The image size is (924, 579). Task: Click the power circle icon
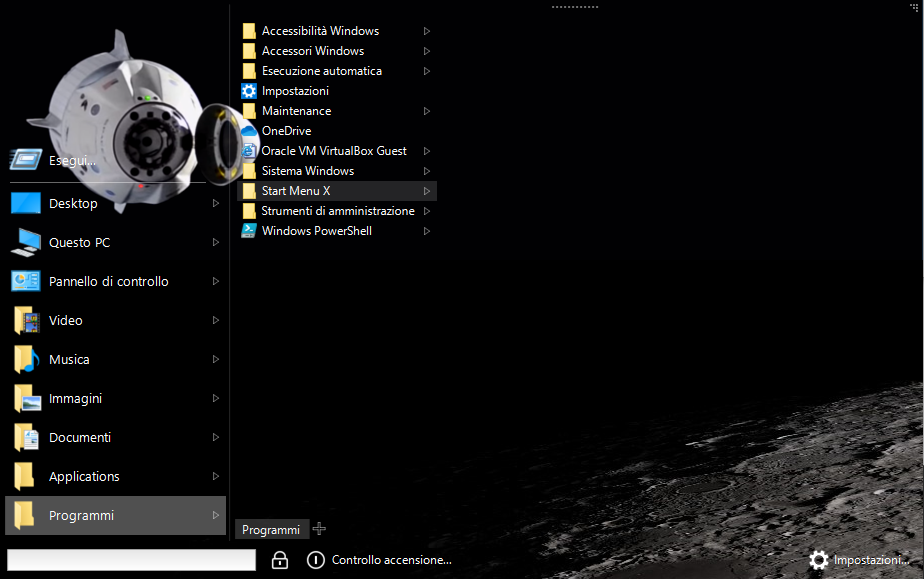click(x=316, y=560)
